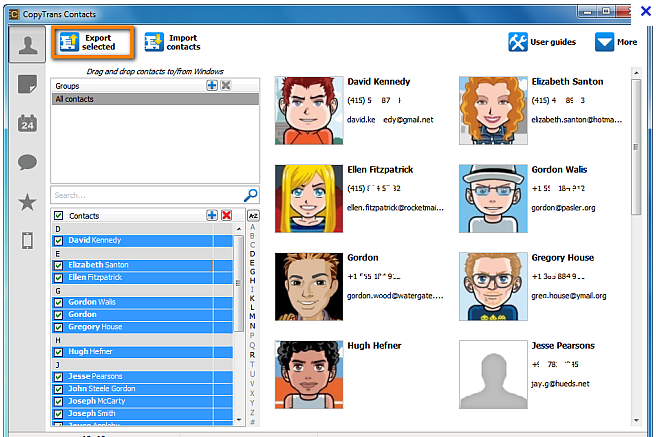The width and height of the screenshot is (656, 437).
Task: Toggle A-Z sort order button
Action: coord(253,216)
